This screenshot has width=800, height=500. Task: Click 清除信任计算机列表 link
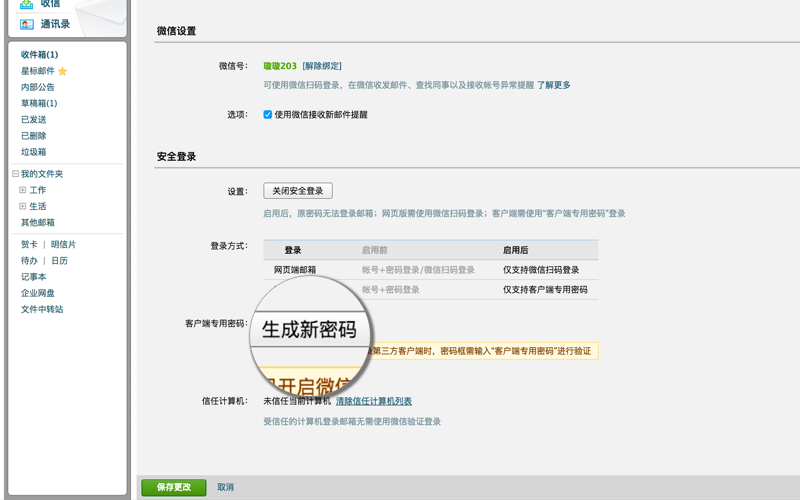tap(373, 401)
